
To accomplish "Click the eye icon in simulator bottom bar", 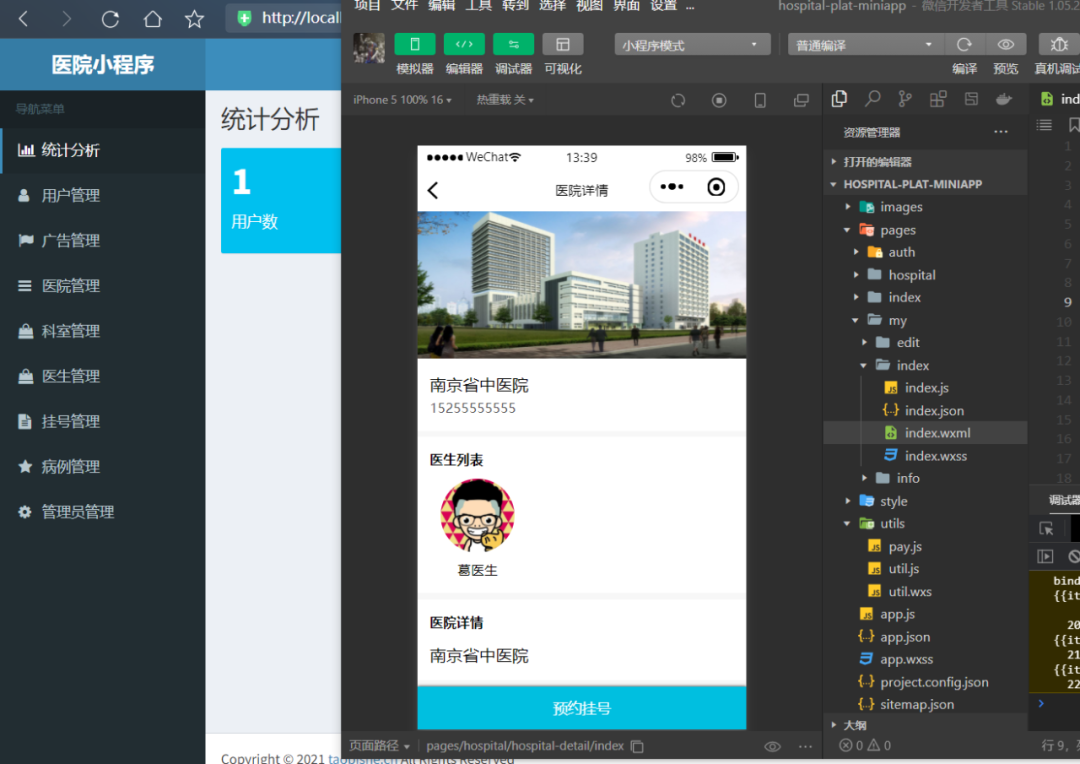I will click(x=772, y=746).
